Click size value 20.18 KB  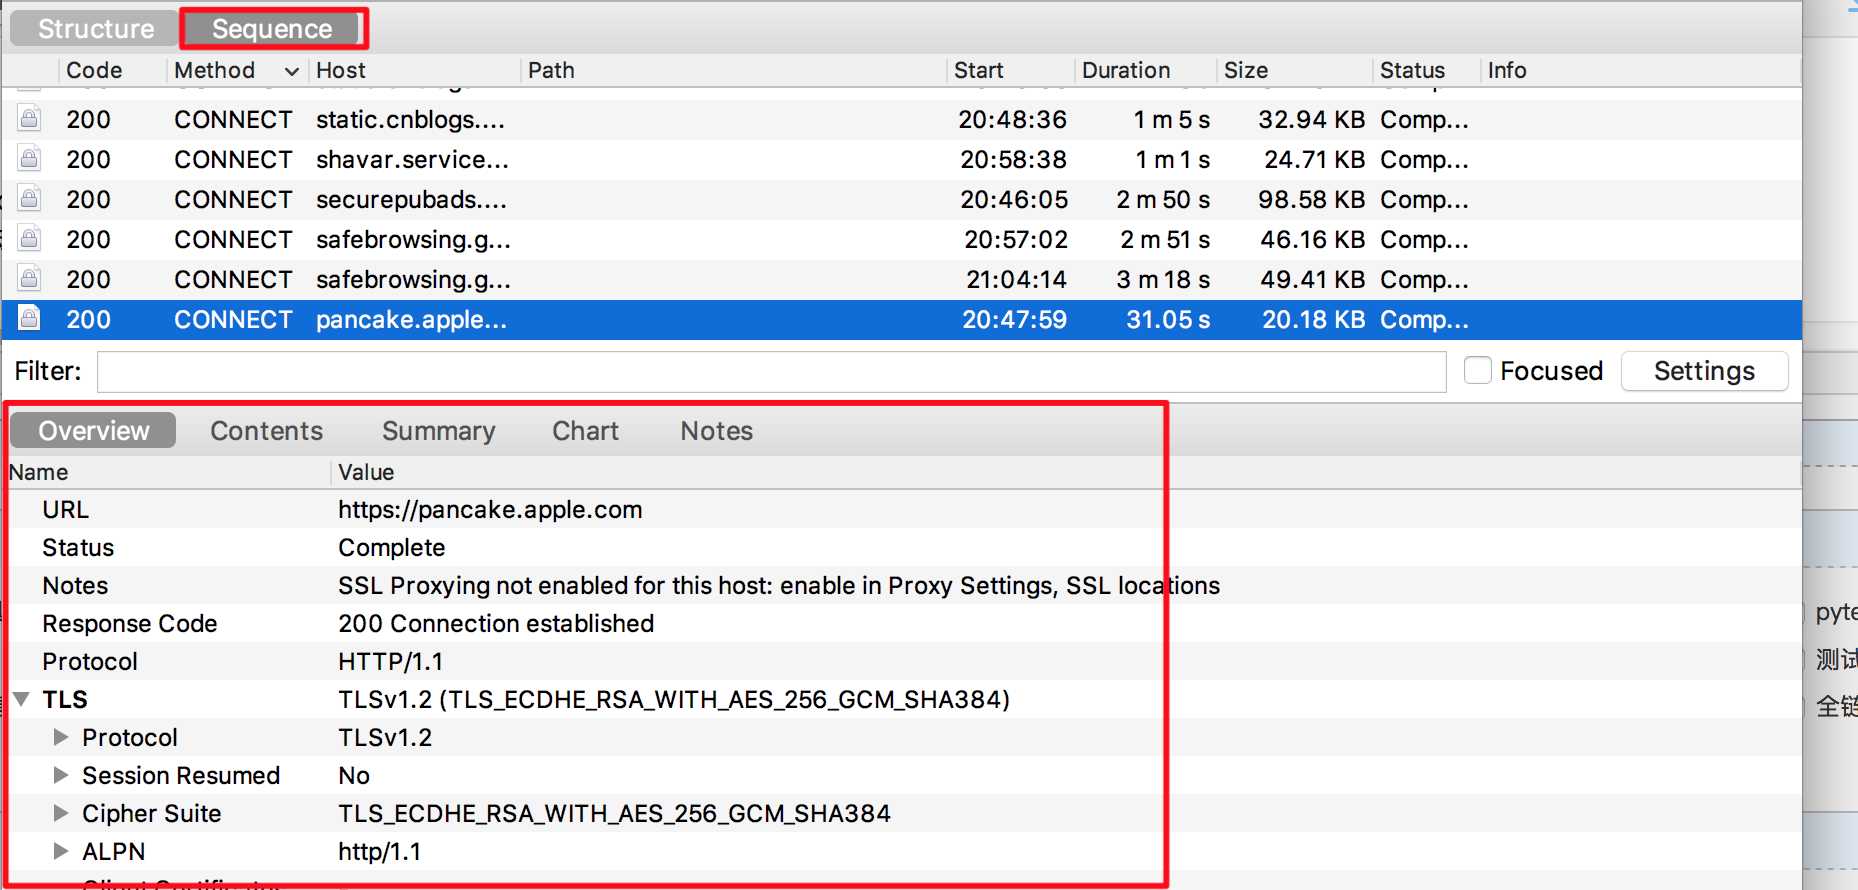pos(1314,319)
